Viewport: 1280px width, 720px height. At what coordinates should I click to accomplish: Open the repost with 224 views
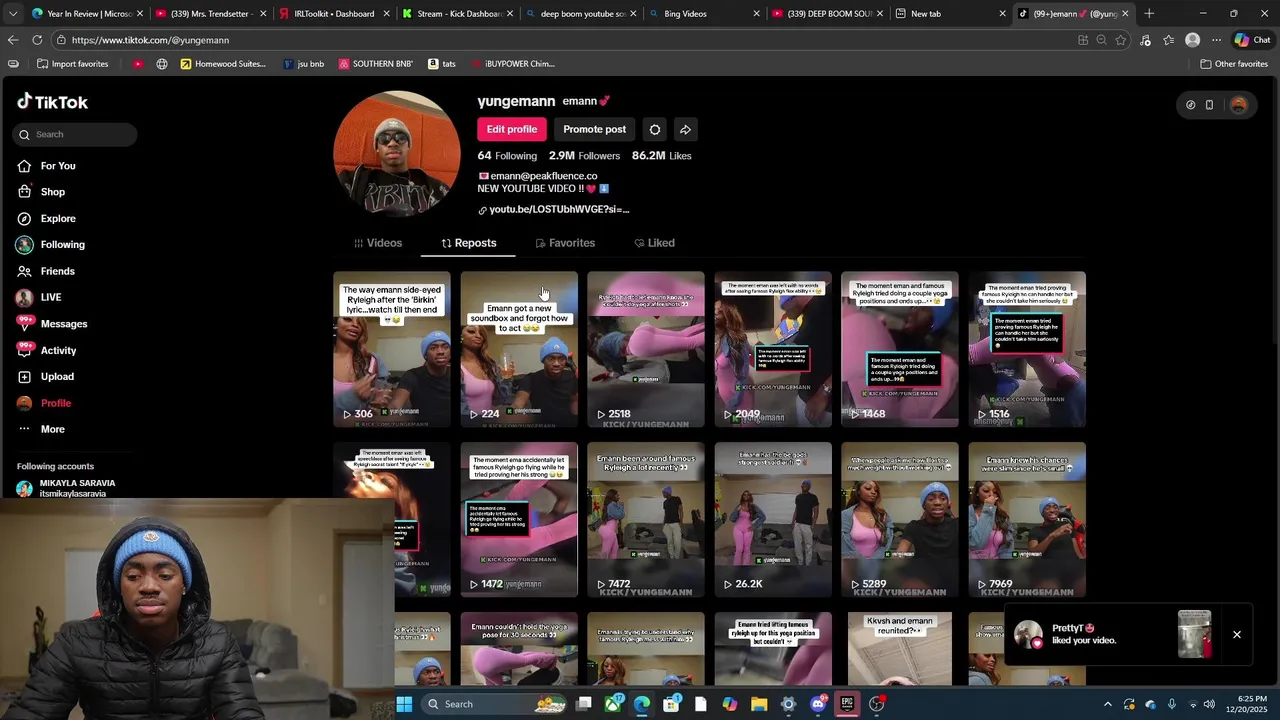(519, 349)
